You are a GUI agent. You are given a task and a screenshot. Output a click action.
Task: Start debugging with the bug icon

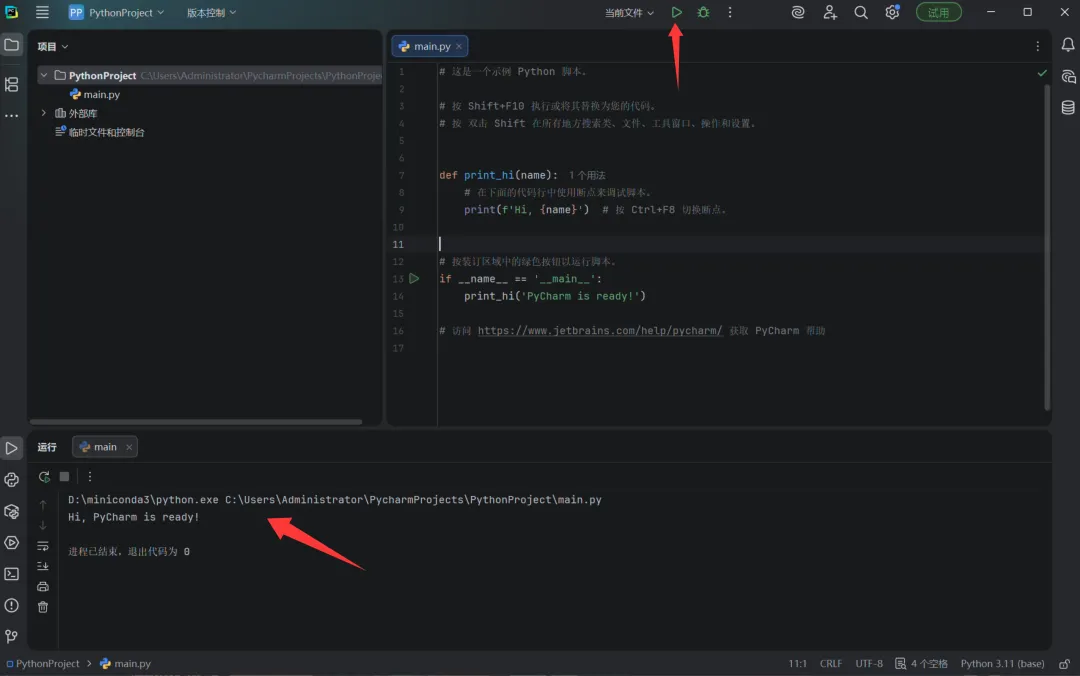703,12
